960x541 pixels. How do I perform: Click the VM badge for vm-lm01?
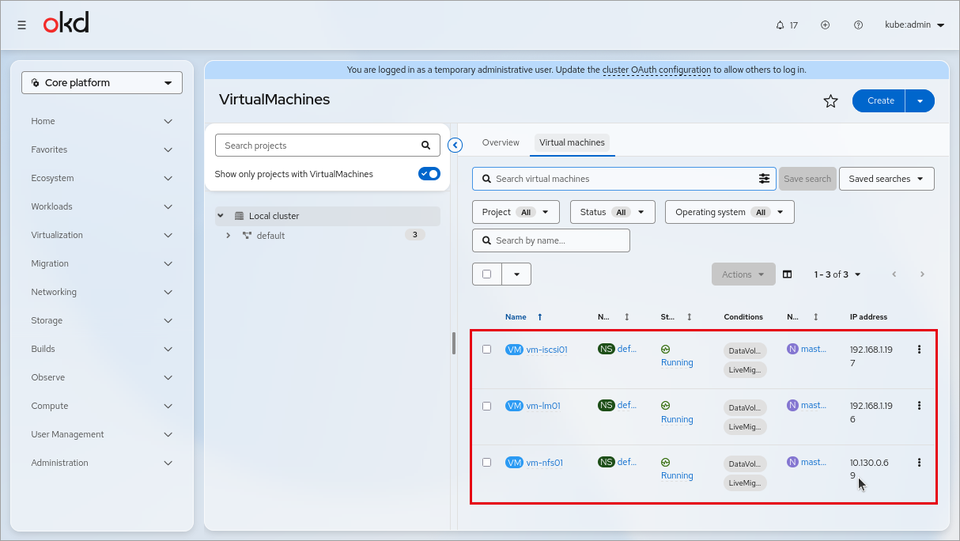point(514,406)
